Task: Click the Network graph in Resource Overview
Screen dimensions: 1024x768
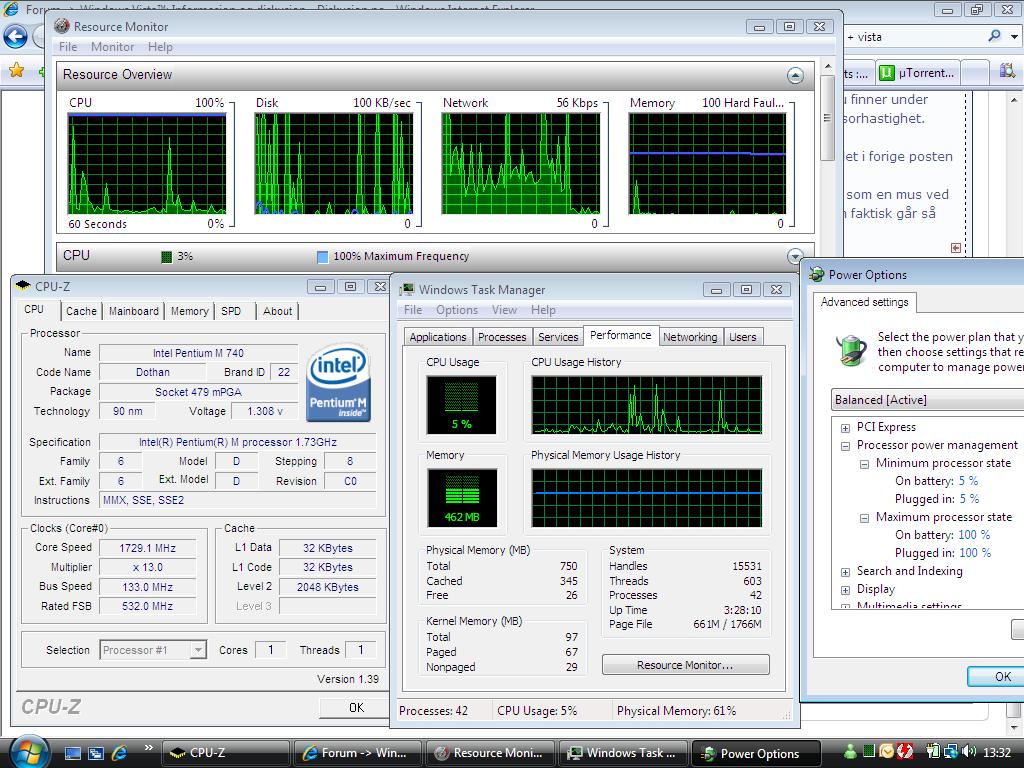Action: (x=520, y=163)
